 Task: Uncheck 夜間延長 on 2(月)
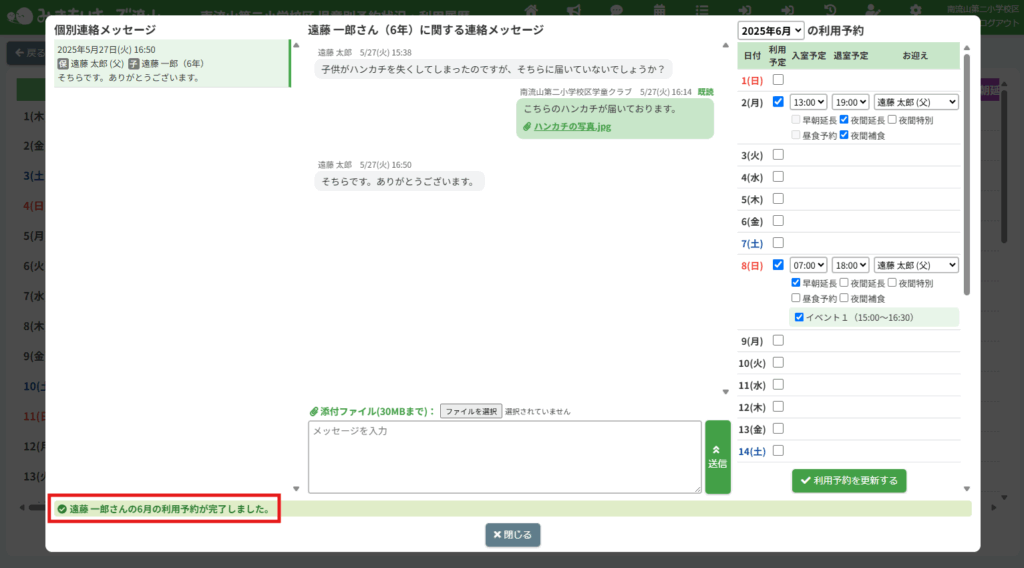(x=844, y=119)
